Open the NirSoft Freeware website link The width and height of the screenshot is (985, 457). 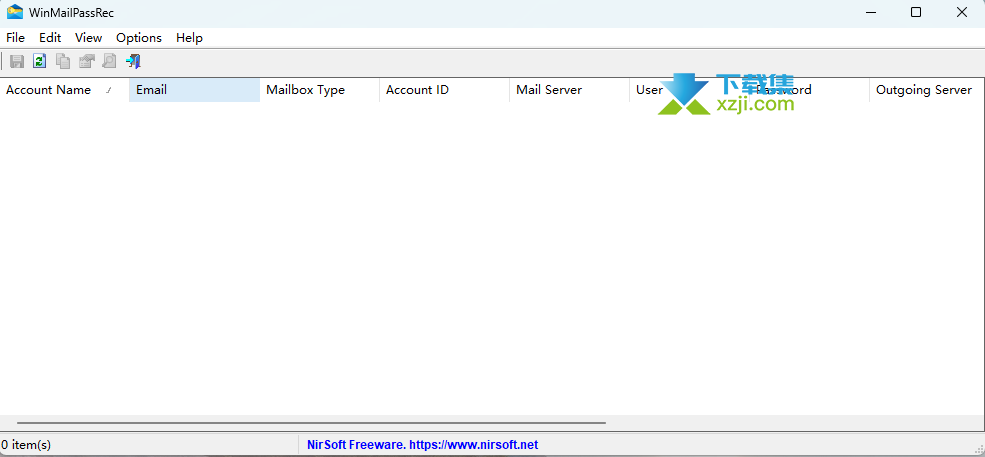pyautogui.click(x=422, y=444)
